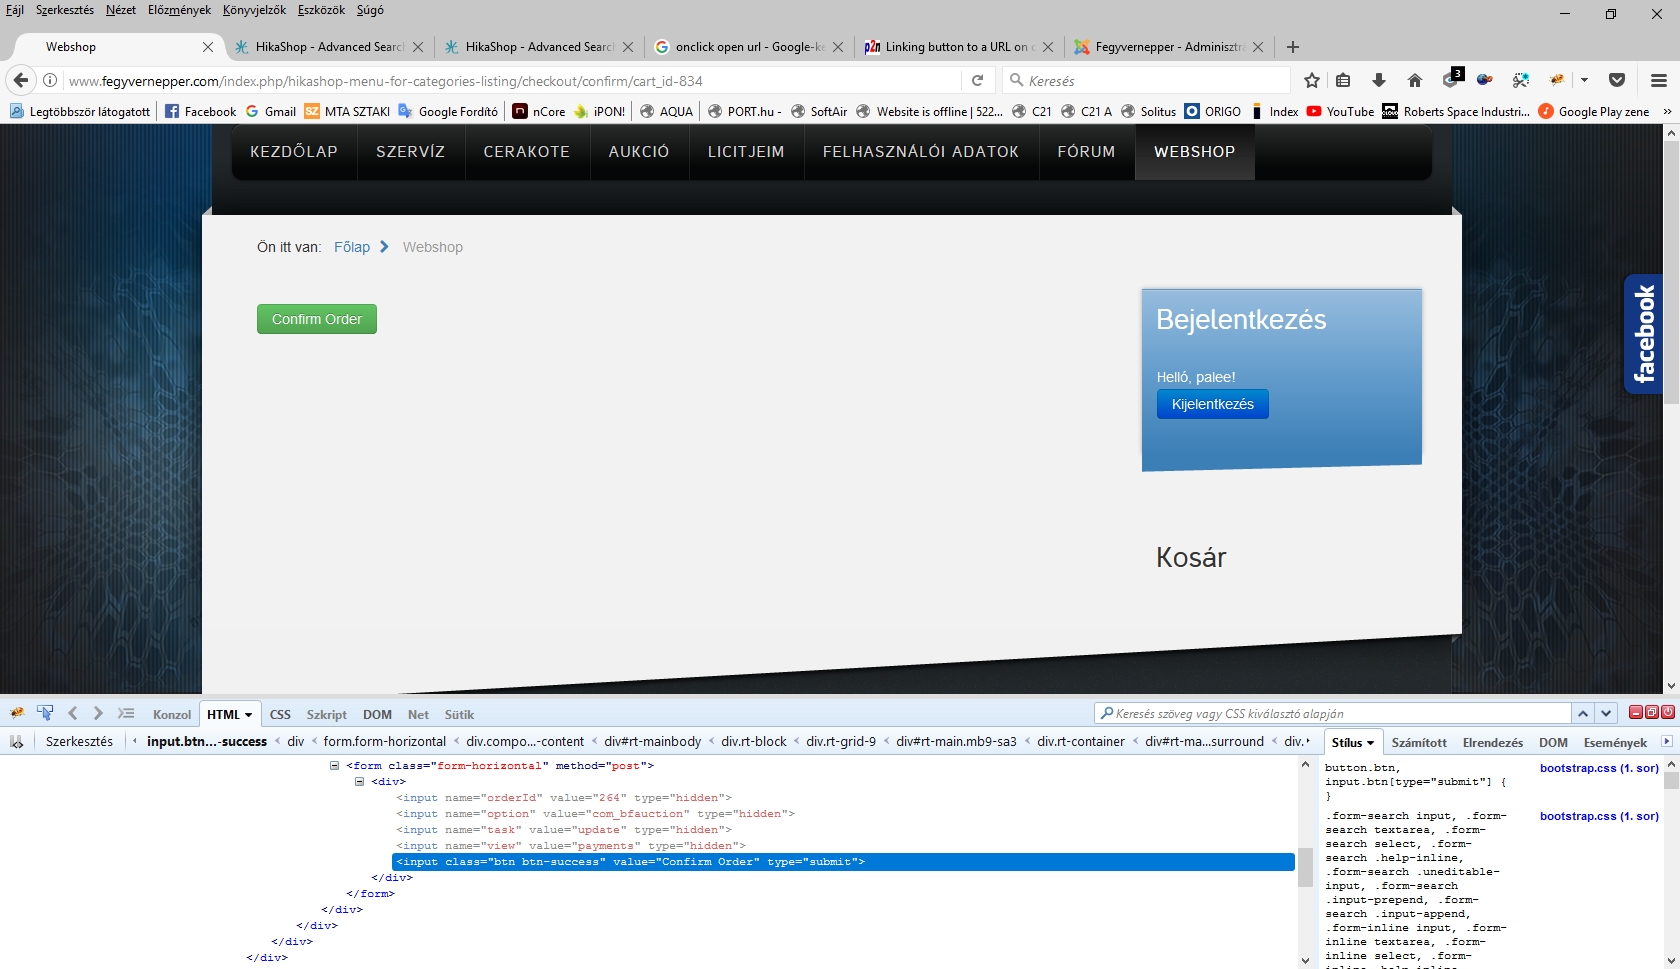
Task: Open the Sütik tab in Firebug
Action: (459, 715)
